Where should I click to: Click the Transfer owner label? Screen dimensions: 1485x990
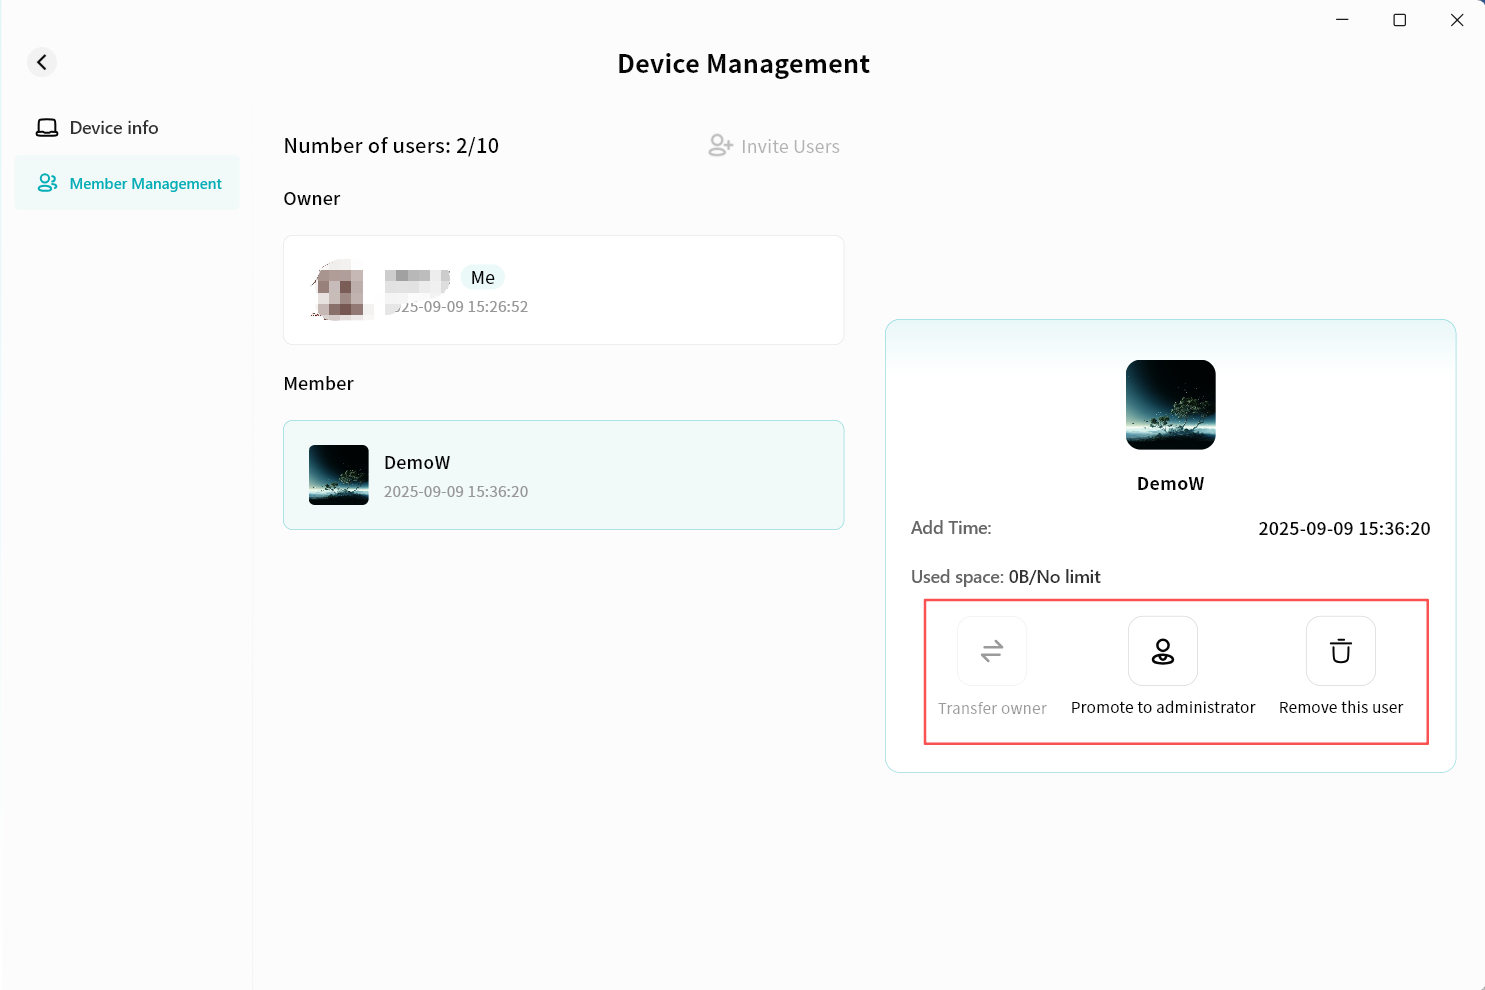click(992, 708)
